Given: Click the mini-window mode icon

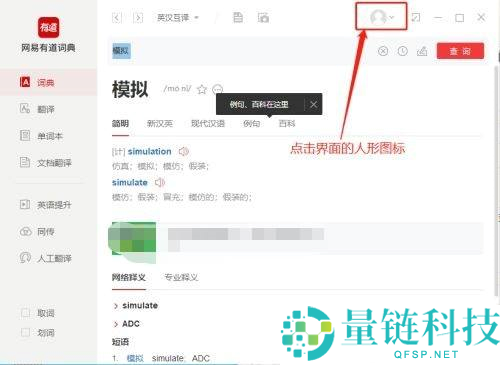Looking at the screenshot, I should point(416,17).
